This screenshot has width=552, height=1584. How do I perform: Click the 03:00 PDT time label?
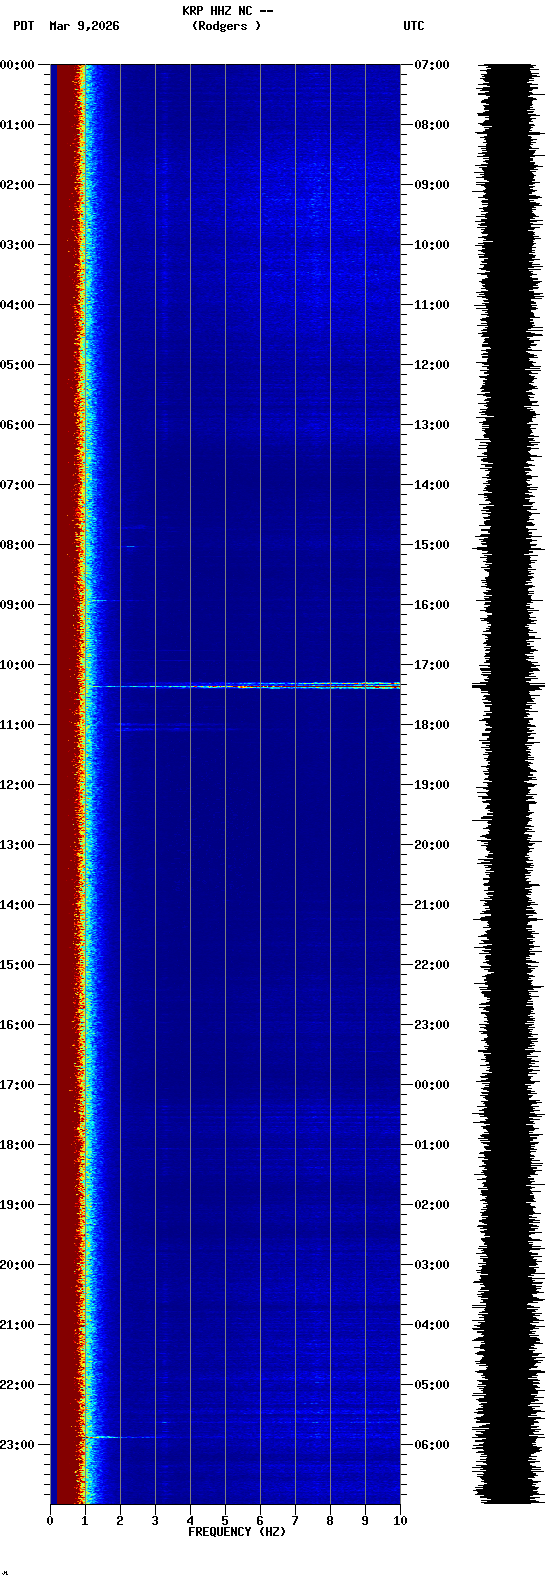pos(17,245)
